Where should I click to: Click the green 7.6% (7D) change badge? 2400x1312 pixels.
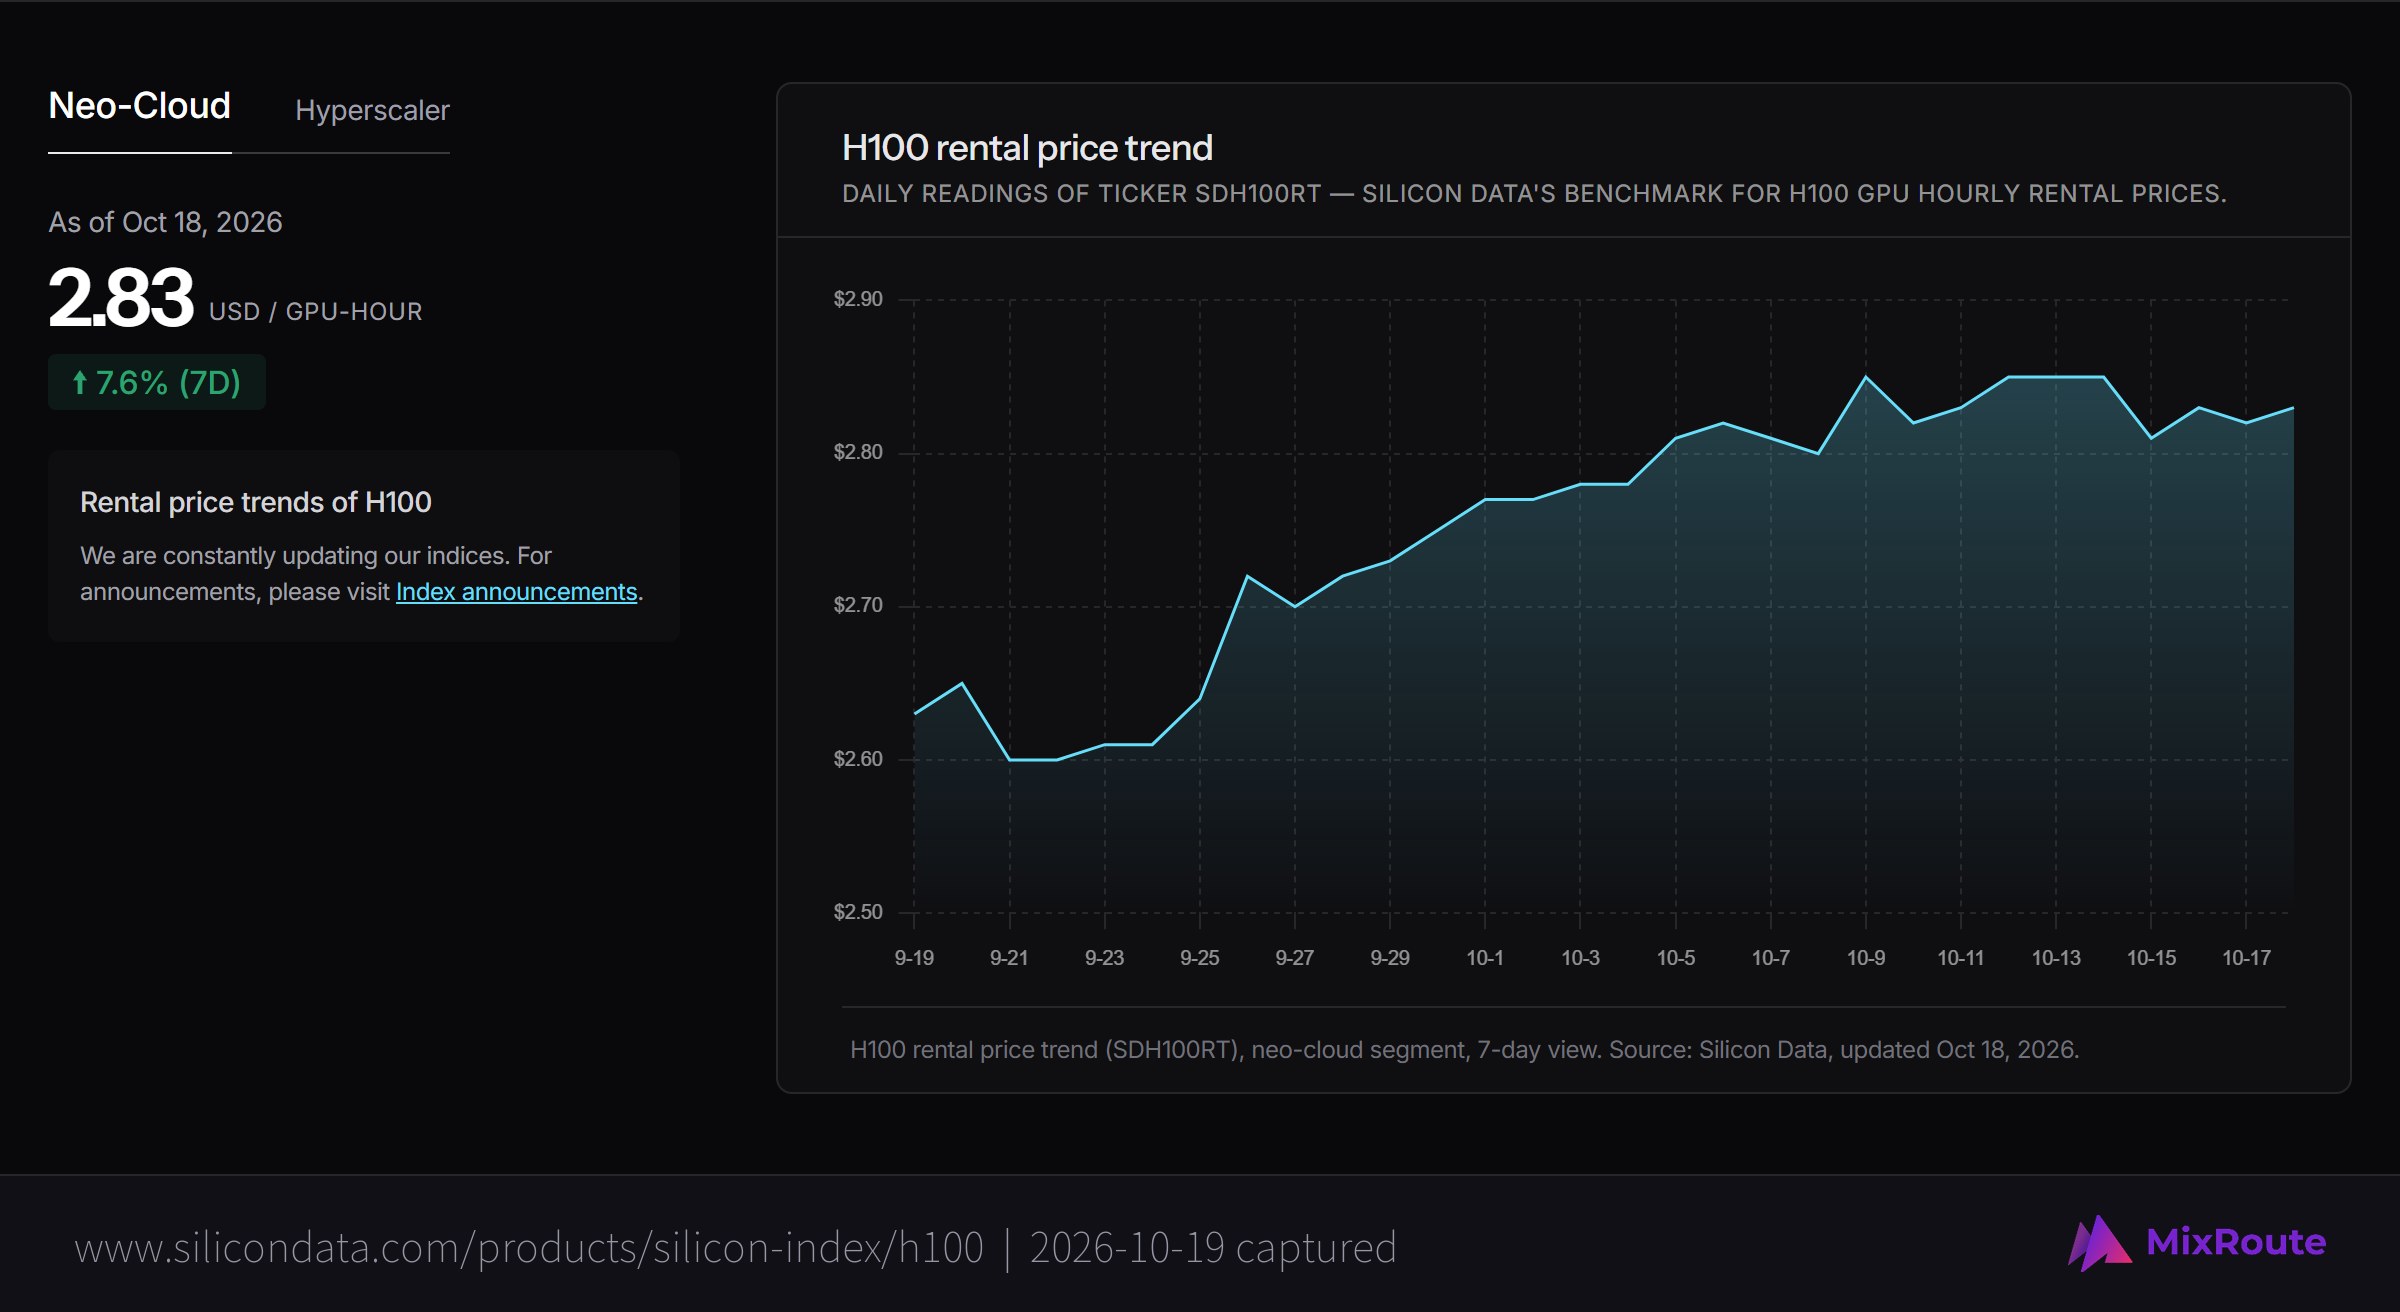point(157,382)
